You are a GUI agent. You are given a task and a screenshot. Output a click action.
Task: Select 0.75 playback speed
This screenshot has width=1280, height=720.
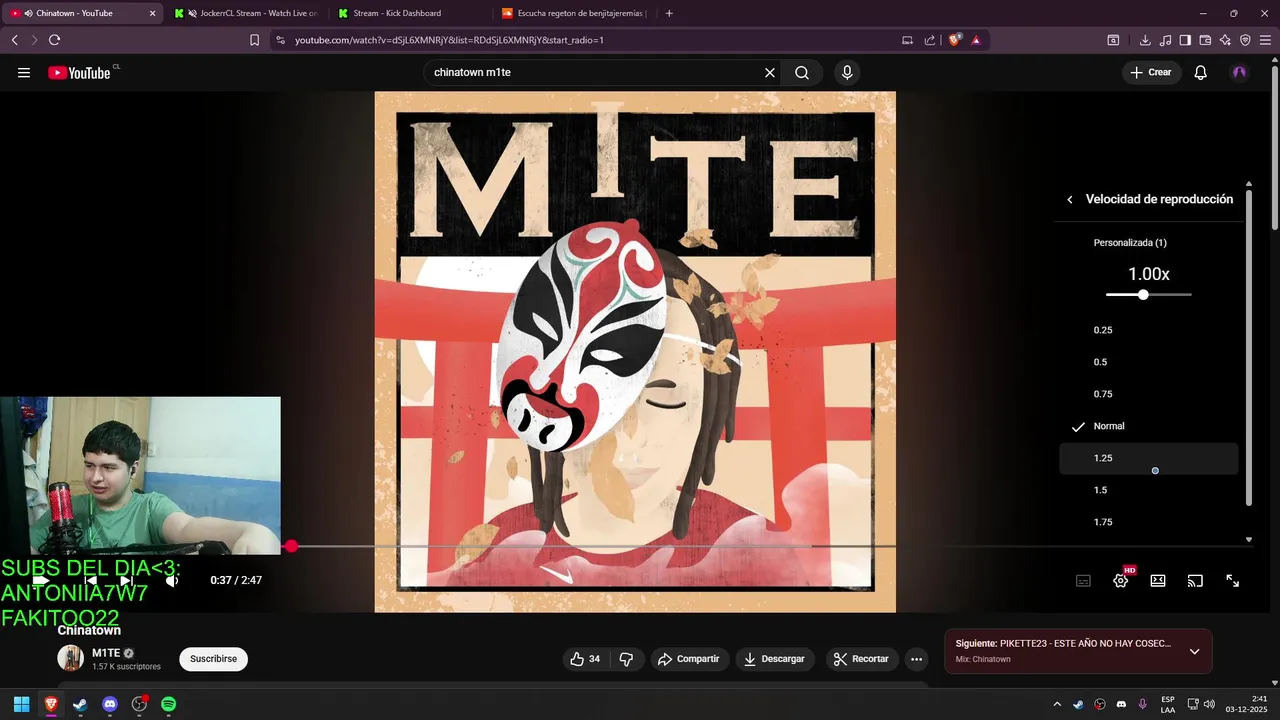(x=1149, y=394)
